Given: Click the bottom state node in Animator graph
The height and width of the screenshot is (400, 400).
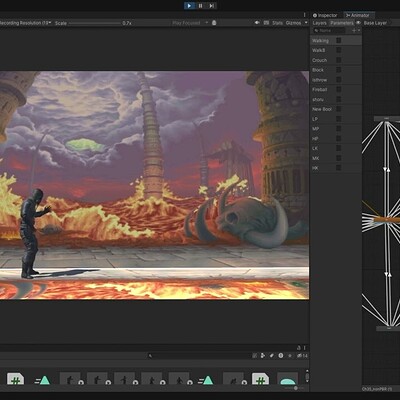Looking at the screenshot, I should (x=388, y=328).
